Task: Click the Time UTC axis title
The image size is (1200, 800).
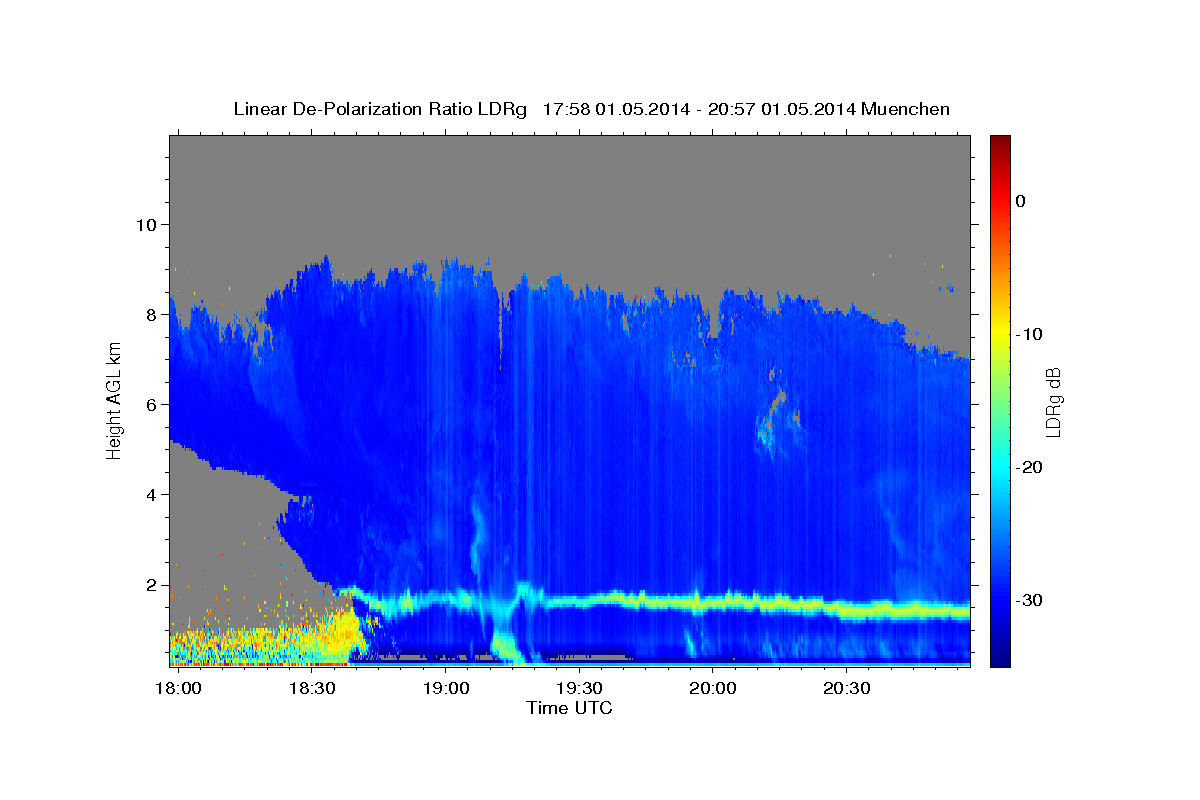Action: pos(569,708)
